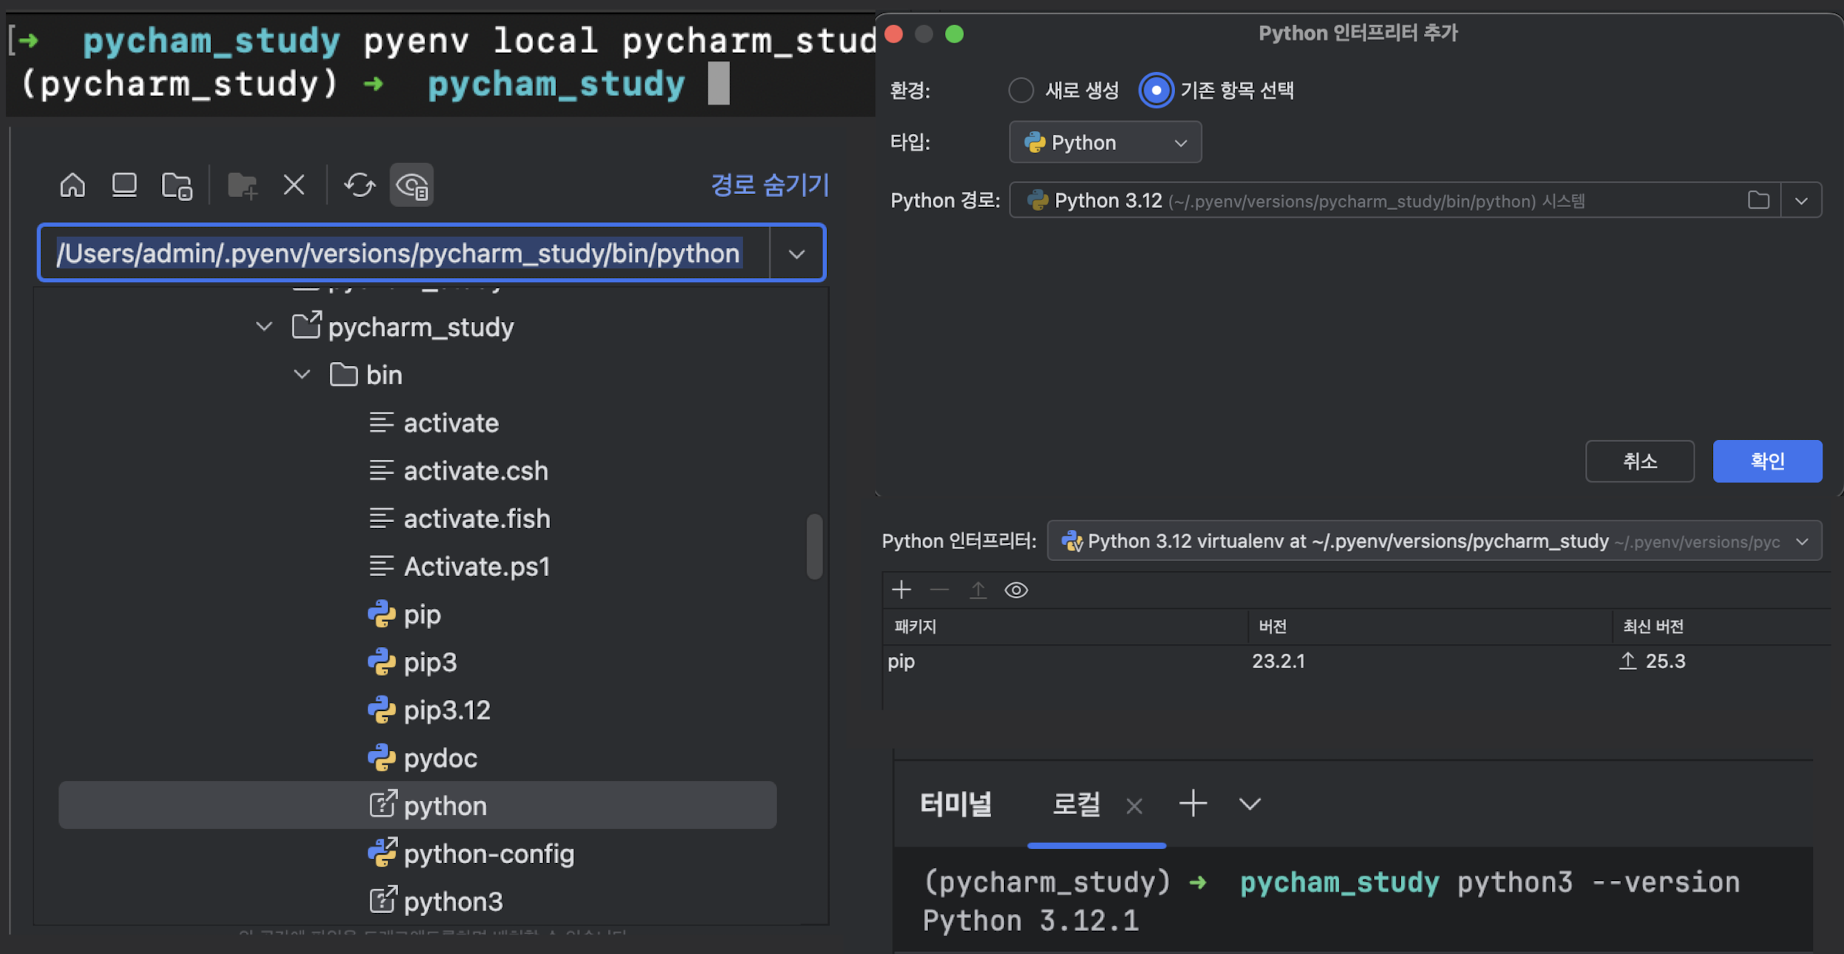
Task: Refresh the file tree
Action: 359,185
